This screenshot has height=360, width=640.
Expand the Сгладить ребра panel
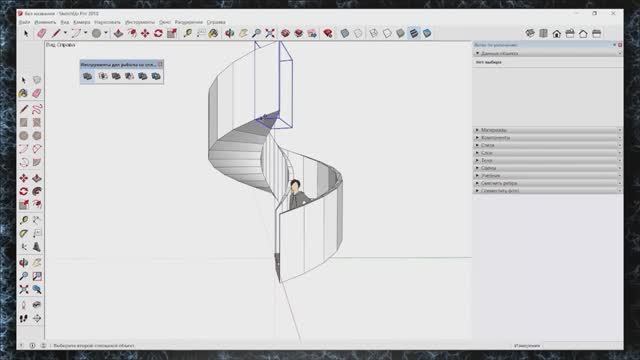(x=547, y=183)
